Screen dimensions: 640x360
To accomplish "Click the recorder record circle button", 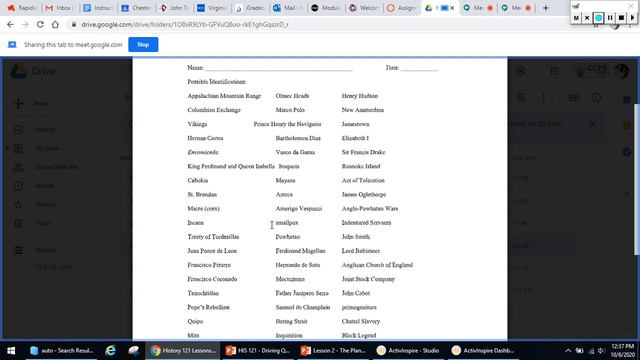I will (598, 18).
